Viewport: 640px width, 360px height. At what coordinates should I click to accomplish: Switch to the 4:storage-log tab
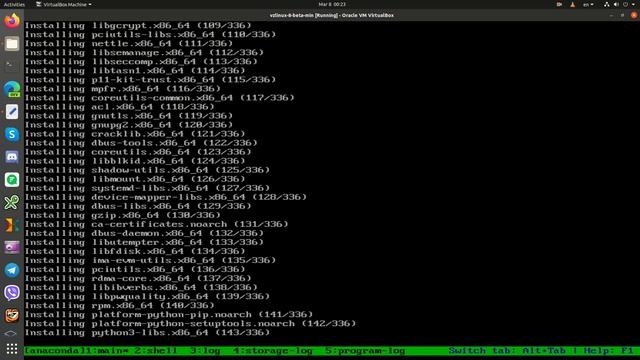tap(273, 351)
